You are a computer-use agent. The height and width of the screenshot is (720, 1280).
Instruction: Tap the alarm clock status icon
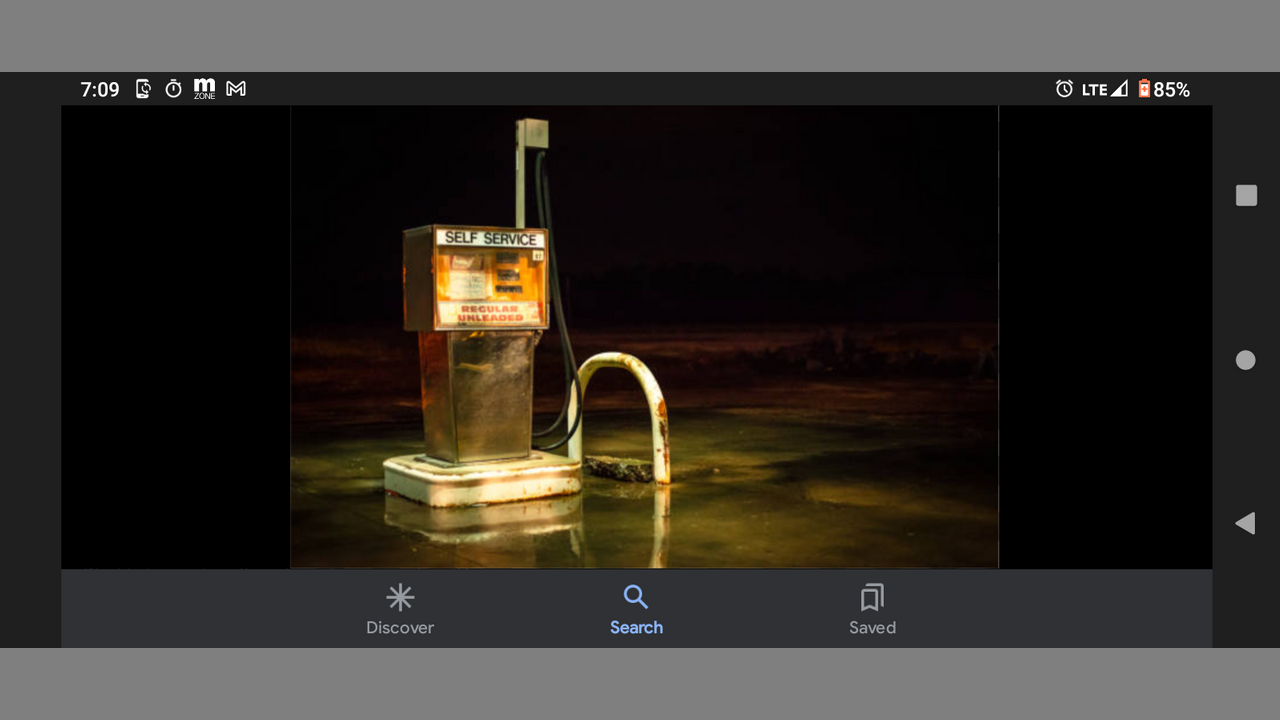point(1064,89)
